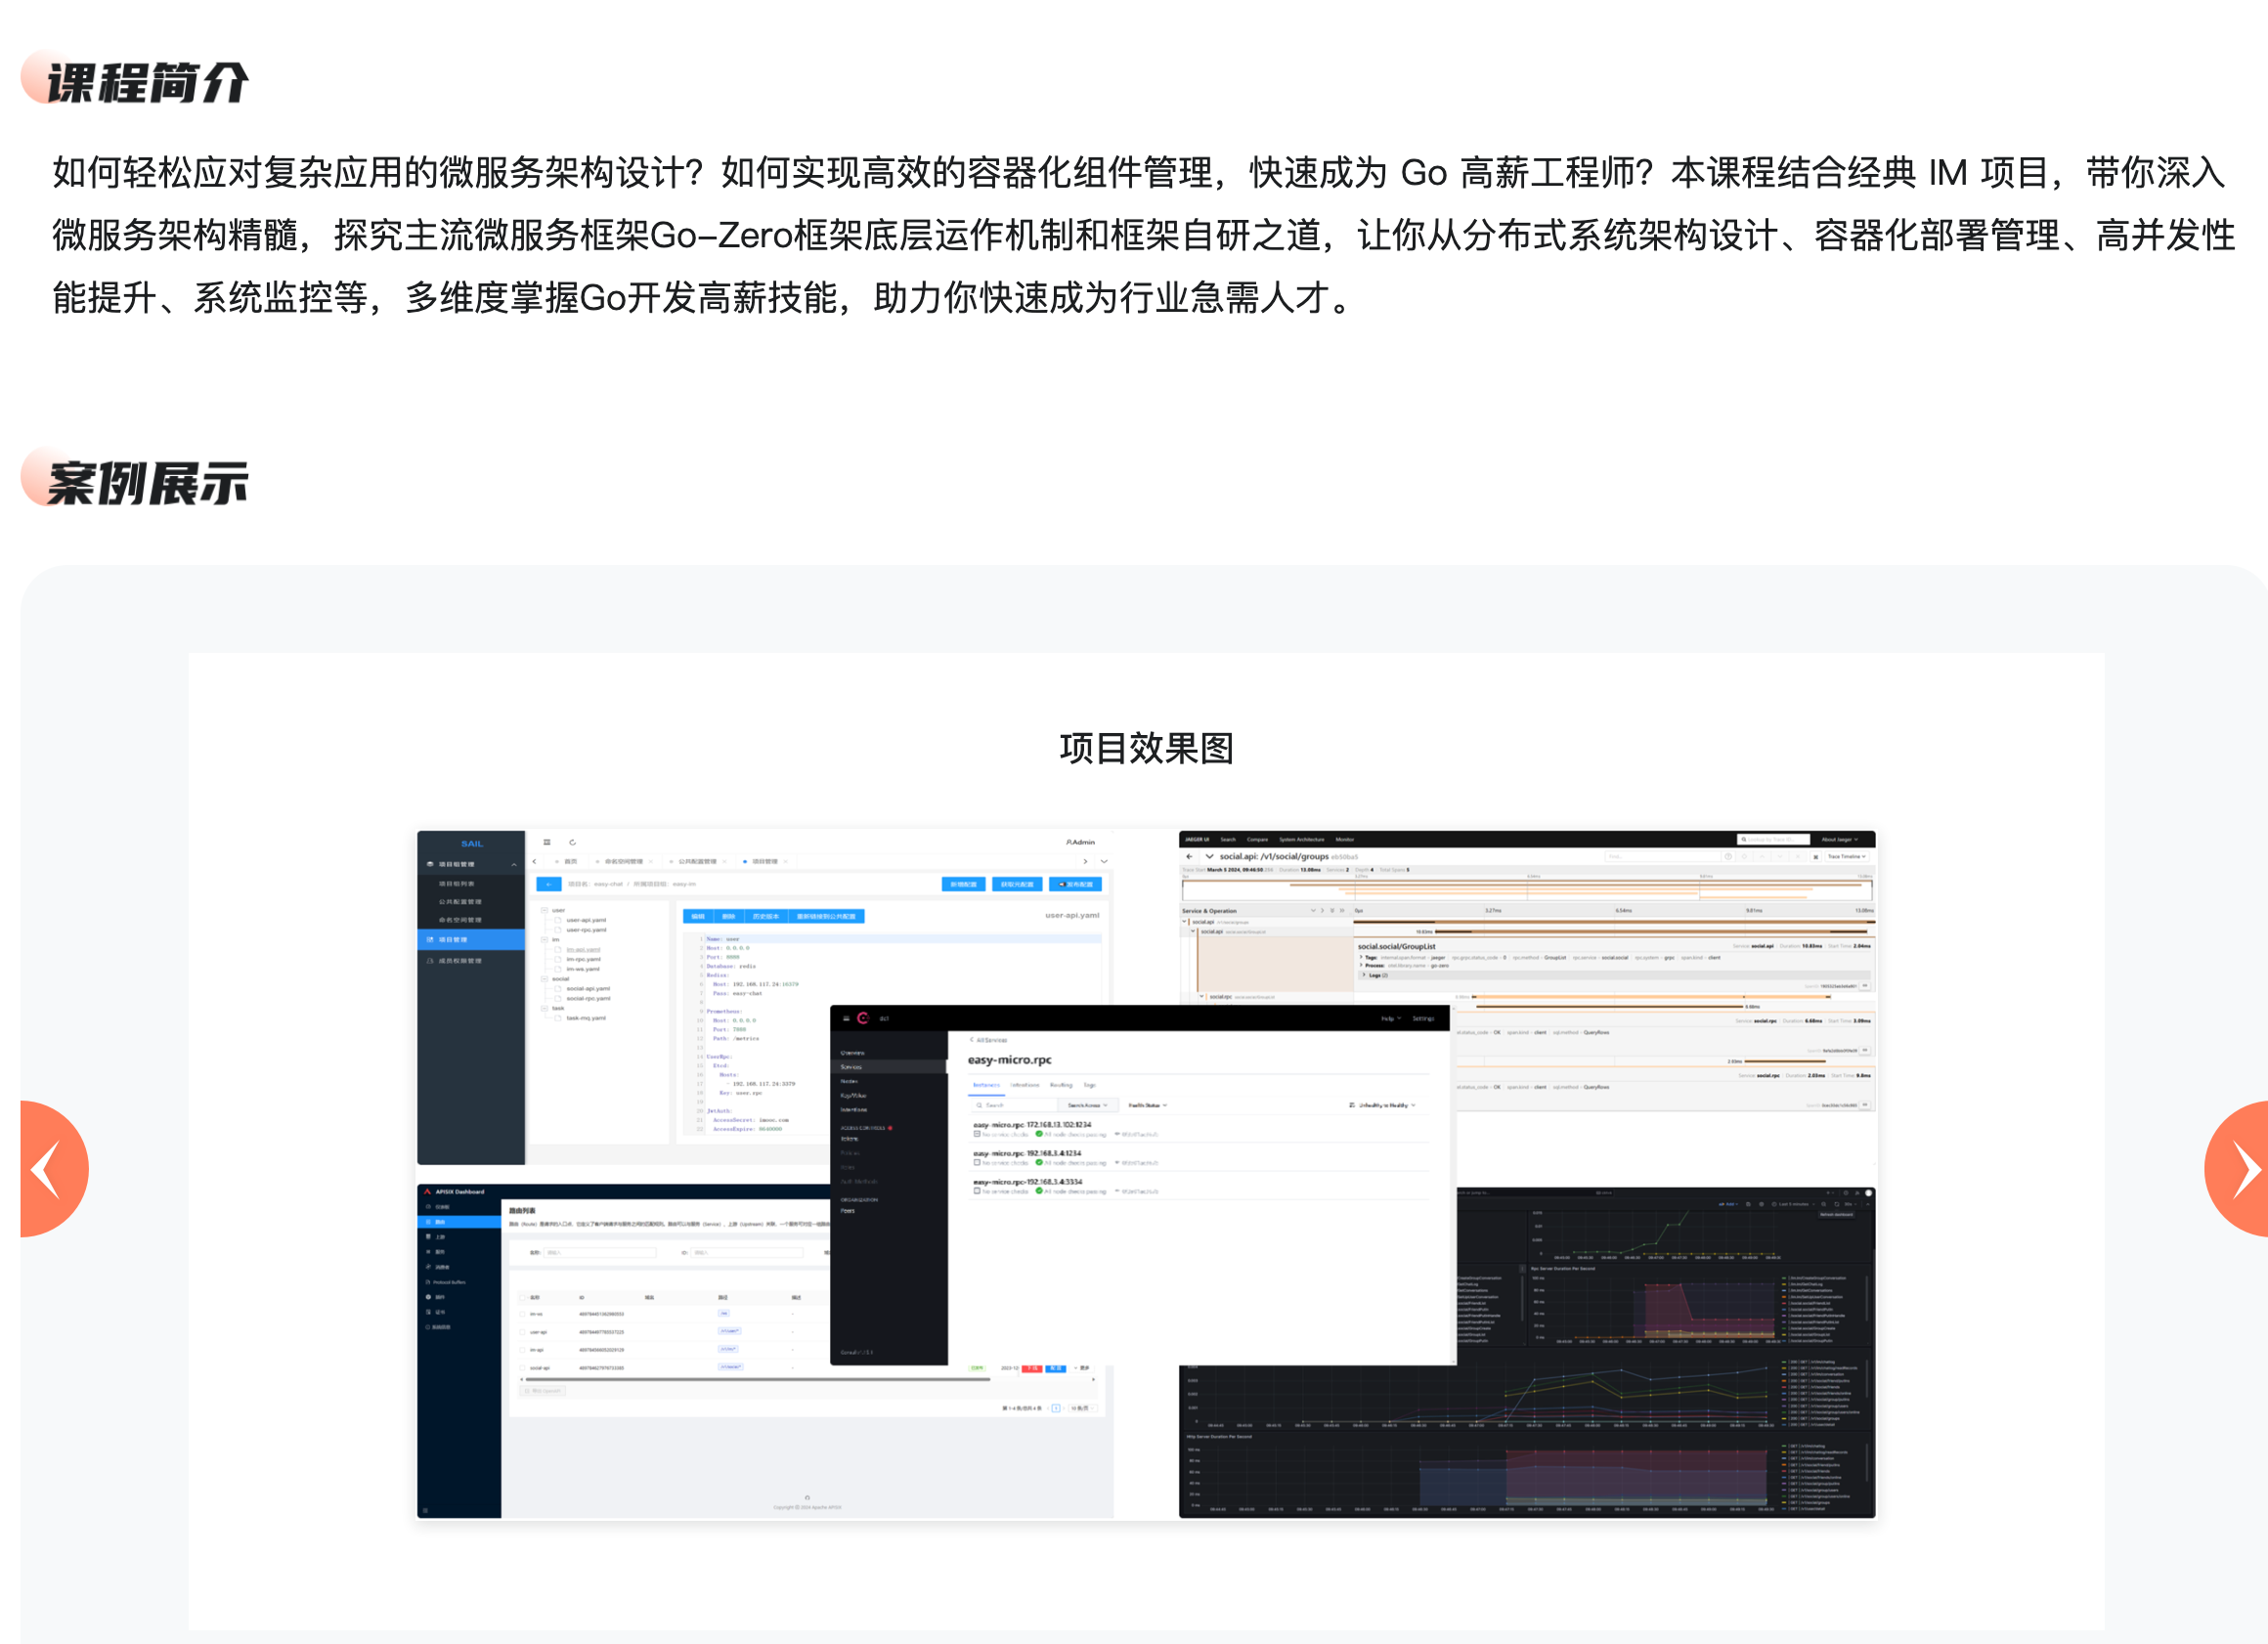Click the refresh icon in SAIL header
The width and height of the screenshot is (2268, 1644).
572,842
